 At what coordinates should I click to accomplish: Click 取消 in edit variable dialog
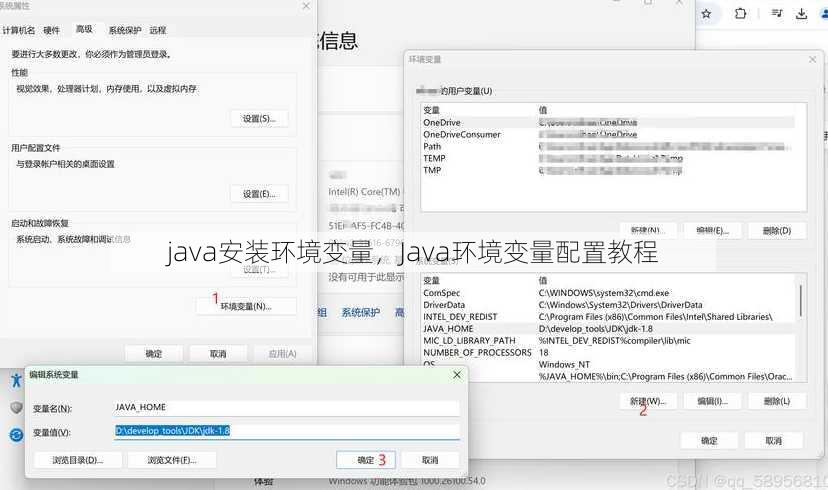(x=430, y=460)
